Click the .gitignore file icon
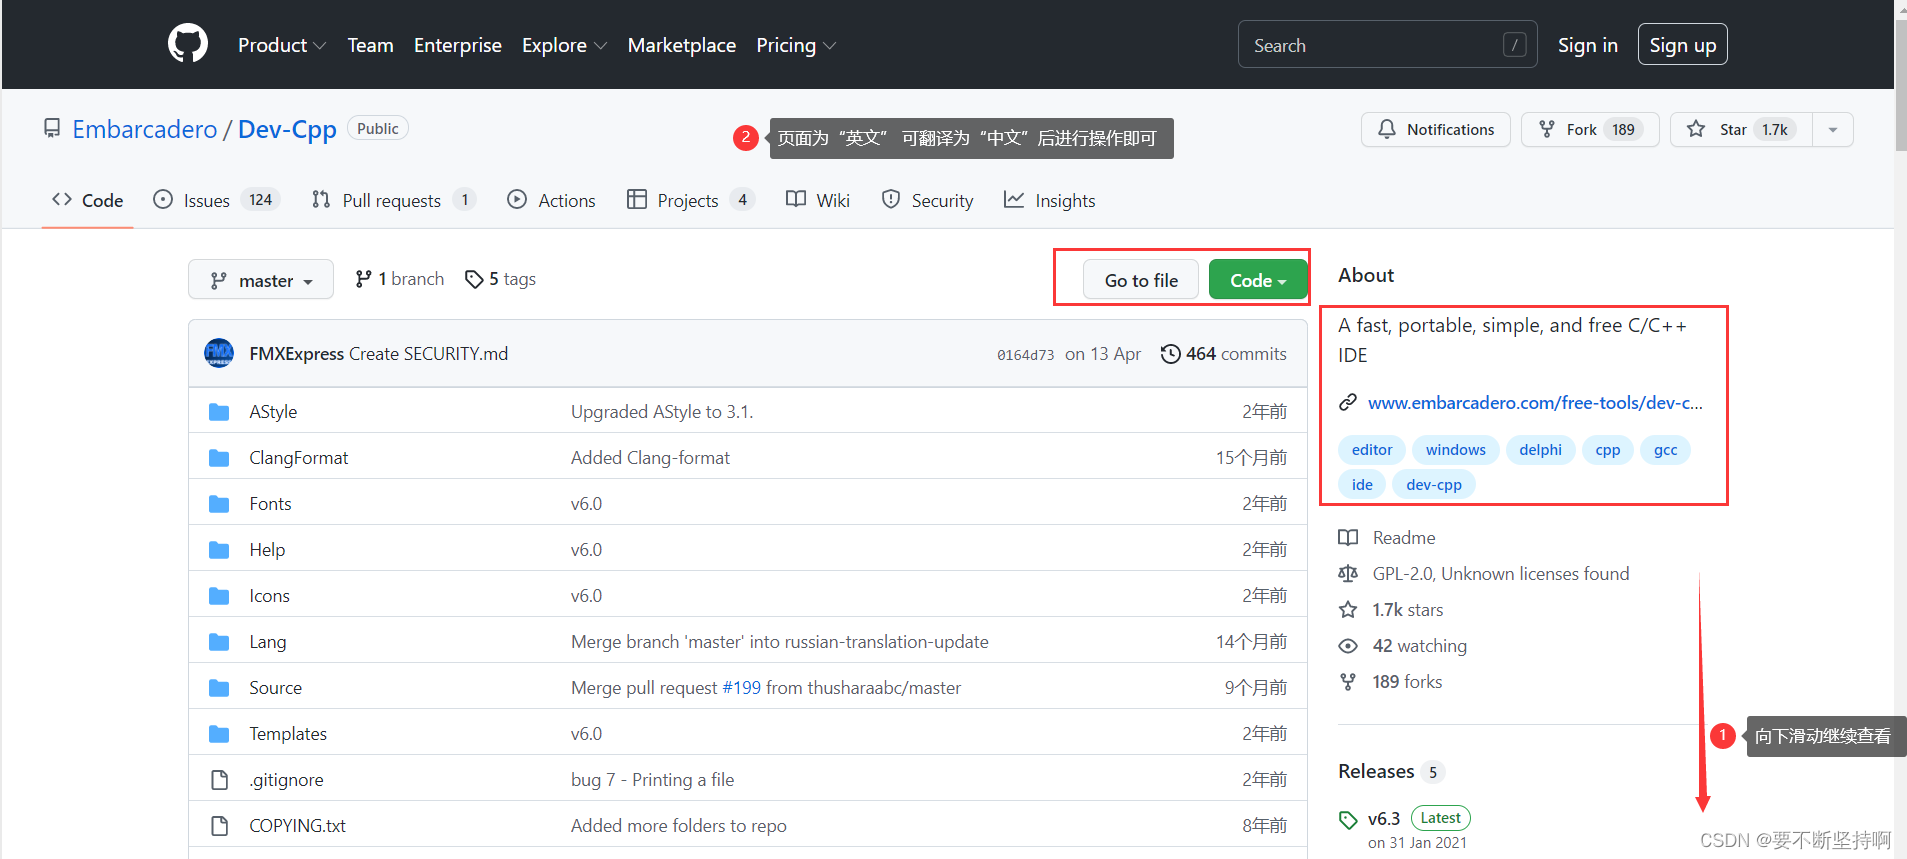The width and height of the screenshot is (1907, 859). (x=219, y=780)
